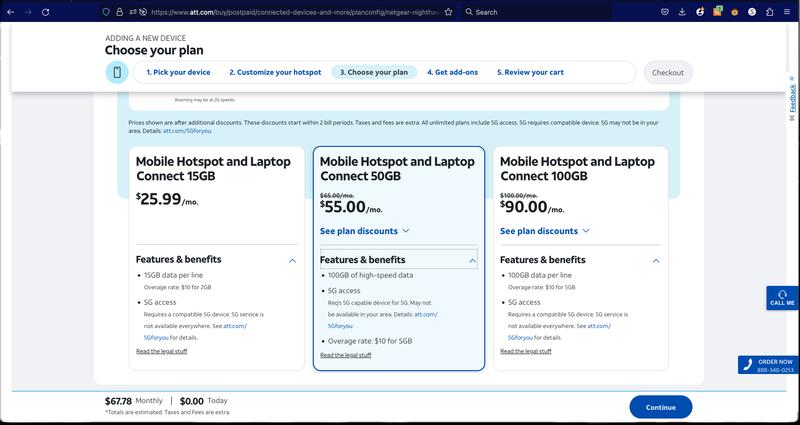The width and height of the screenshot is (800, 425).
Task: Open 5Gforyou link in the 100GB plan card
Action: point(520,338)
